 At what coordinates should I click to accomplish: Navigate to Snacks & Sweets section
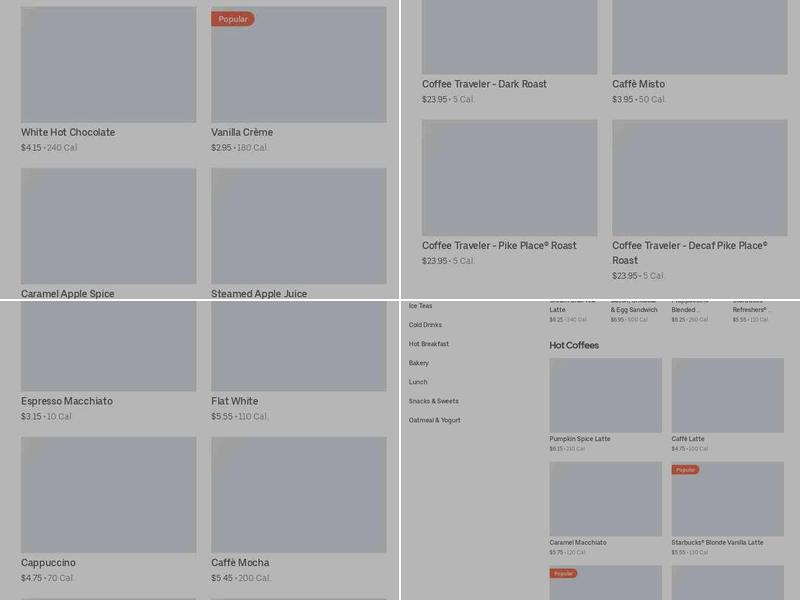click(x=433, y=401)
